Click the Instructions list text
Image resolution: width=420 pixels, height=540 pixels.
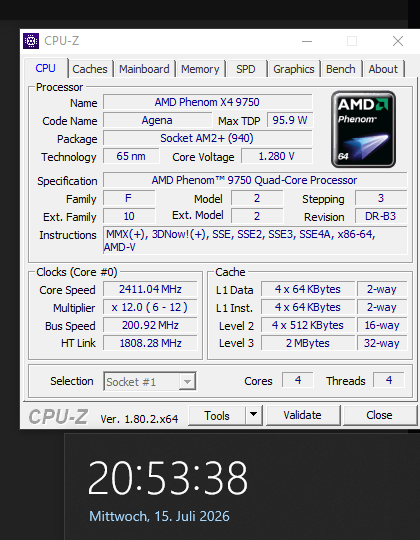pos(255,240)
